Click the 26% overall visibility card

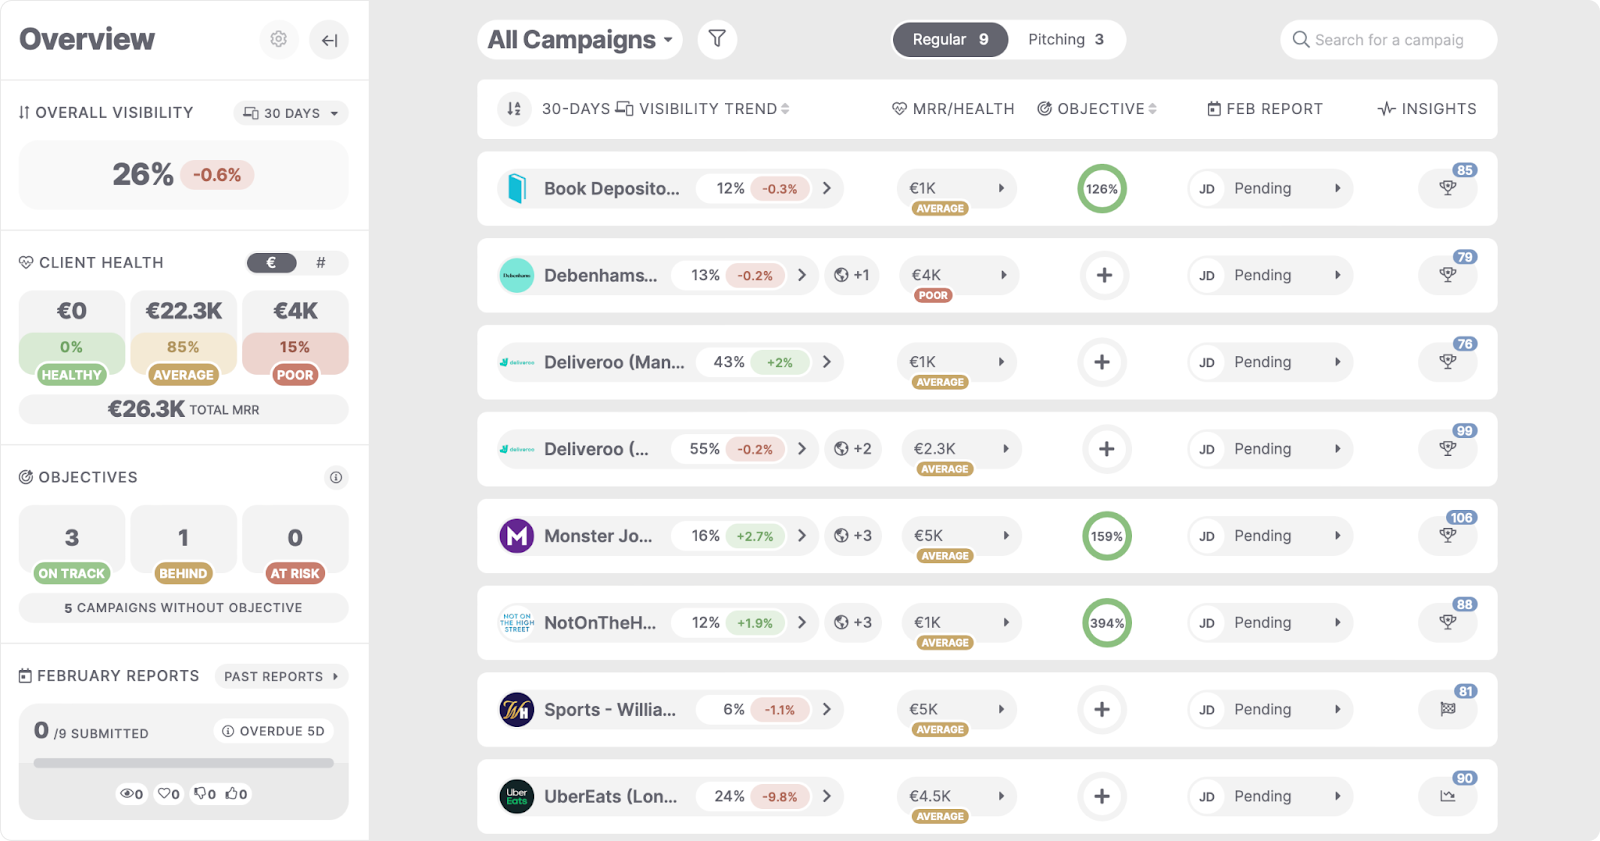[x=183, y=175]
